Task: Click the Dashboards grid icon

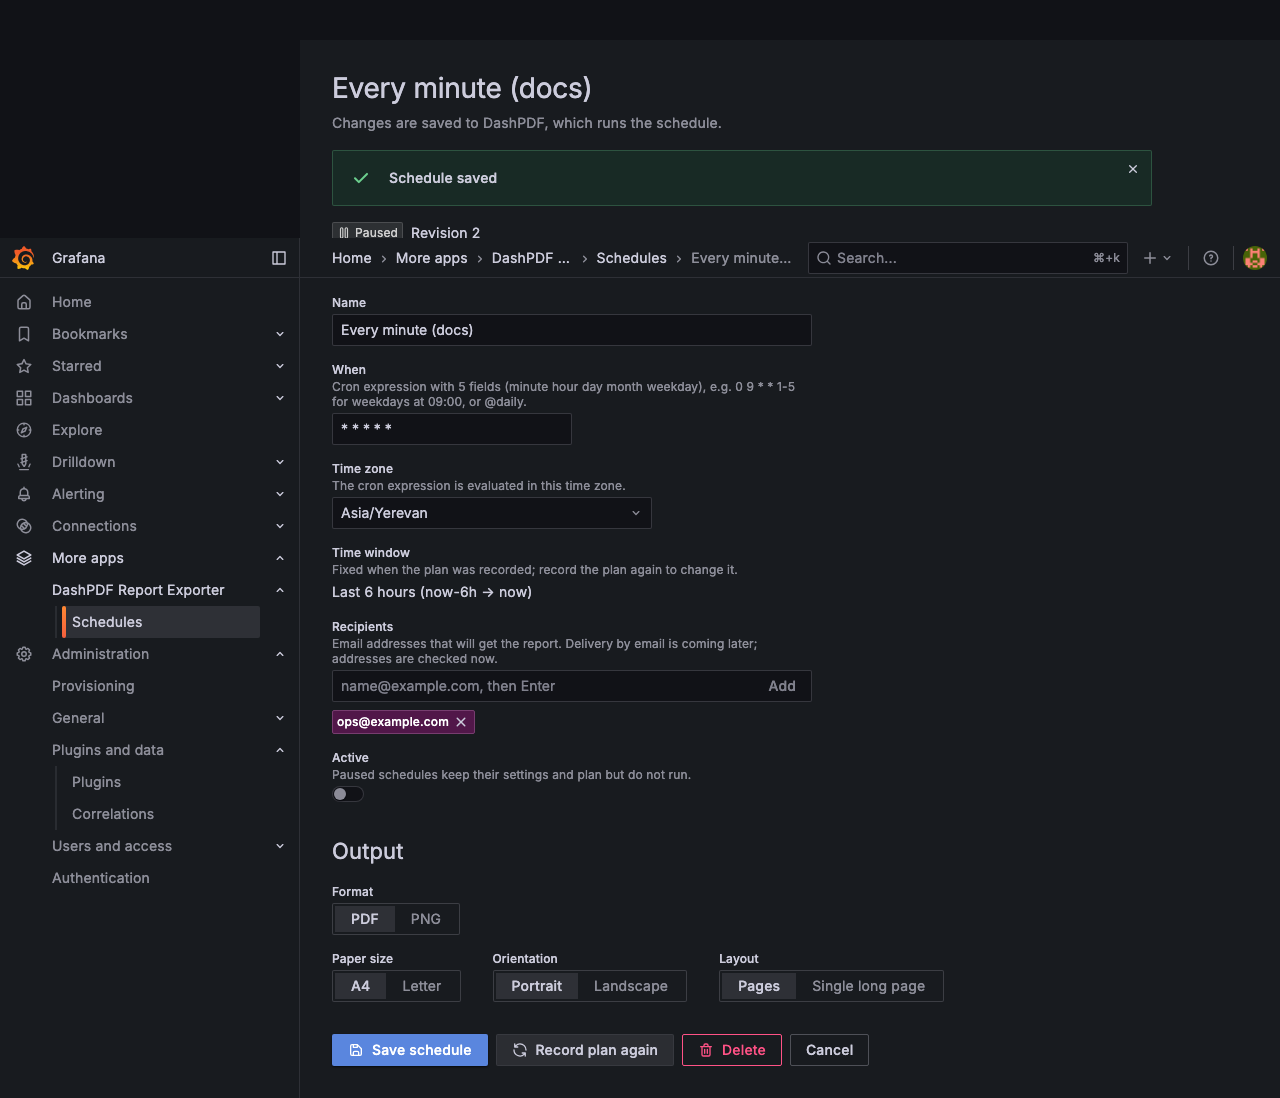Action: [24, 398]
